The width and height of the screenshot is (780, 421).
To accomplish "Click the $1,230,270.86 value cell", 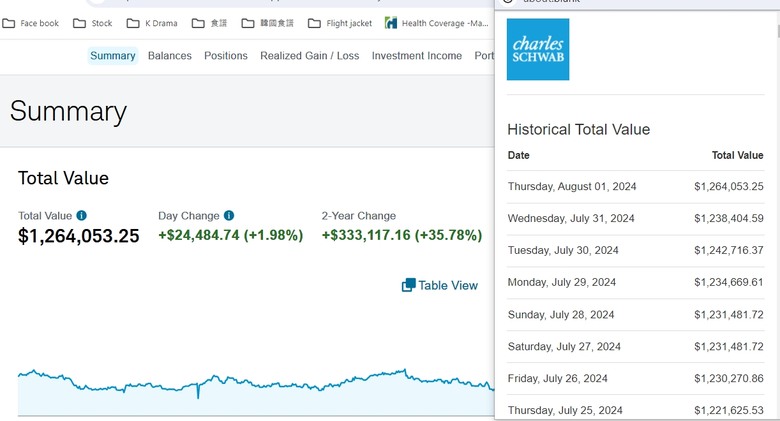I will (729, 378).
